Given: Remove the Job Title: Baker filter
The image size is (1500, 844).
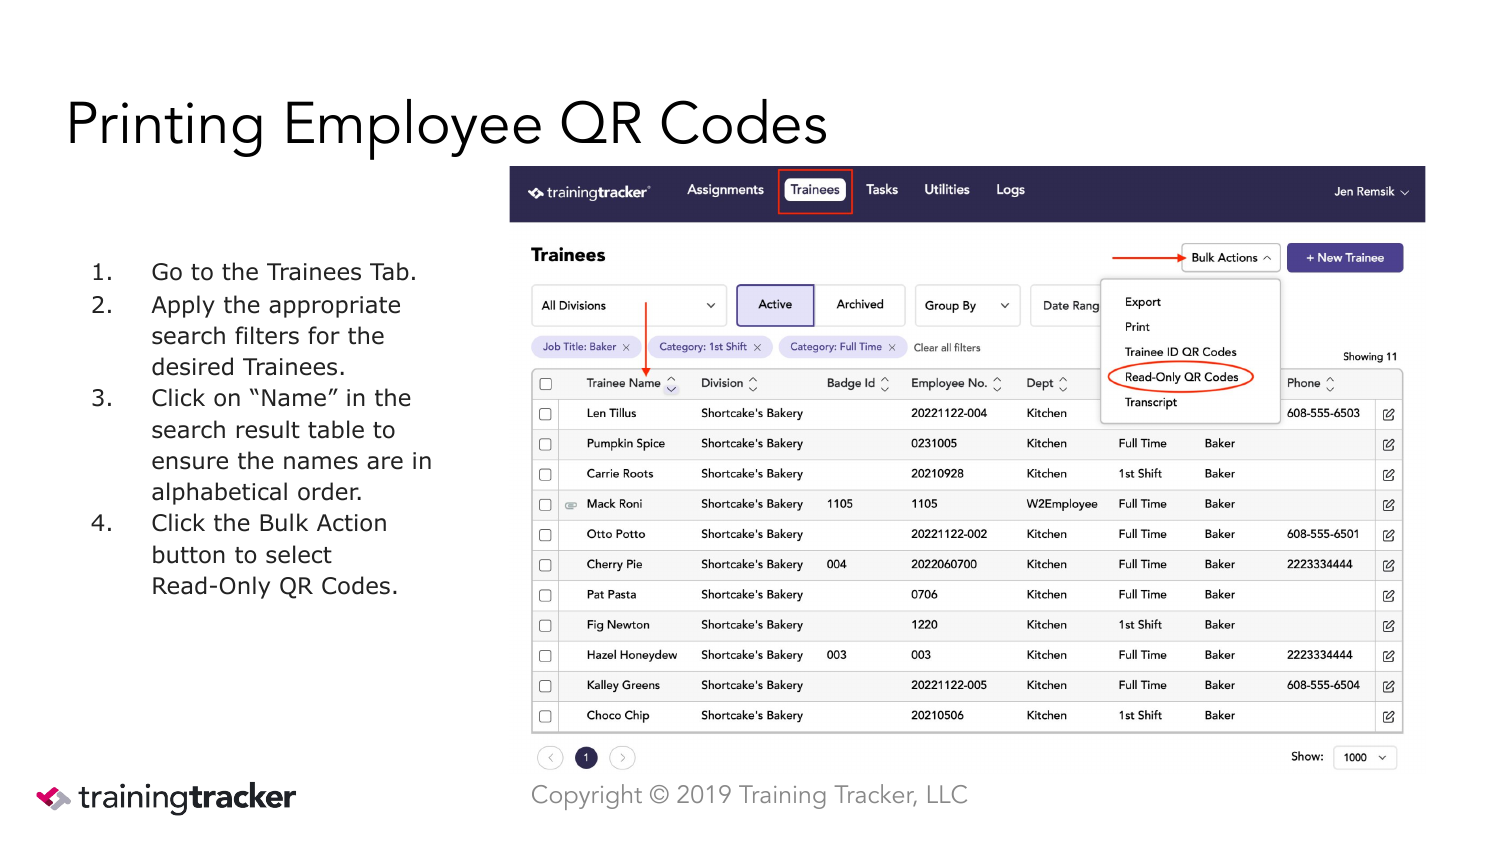Looking at the screenshot, I should 626,348.
